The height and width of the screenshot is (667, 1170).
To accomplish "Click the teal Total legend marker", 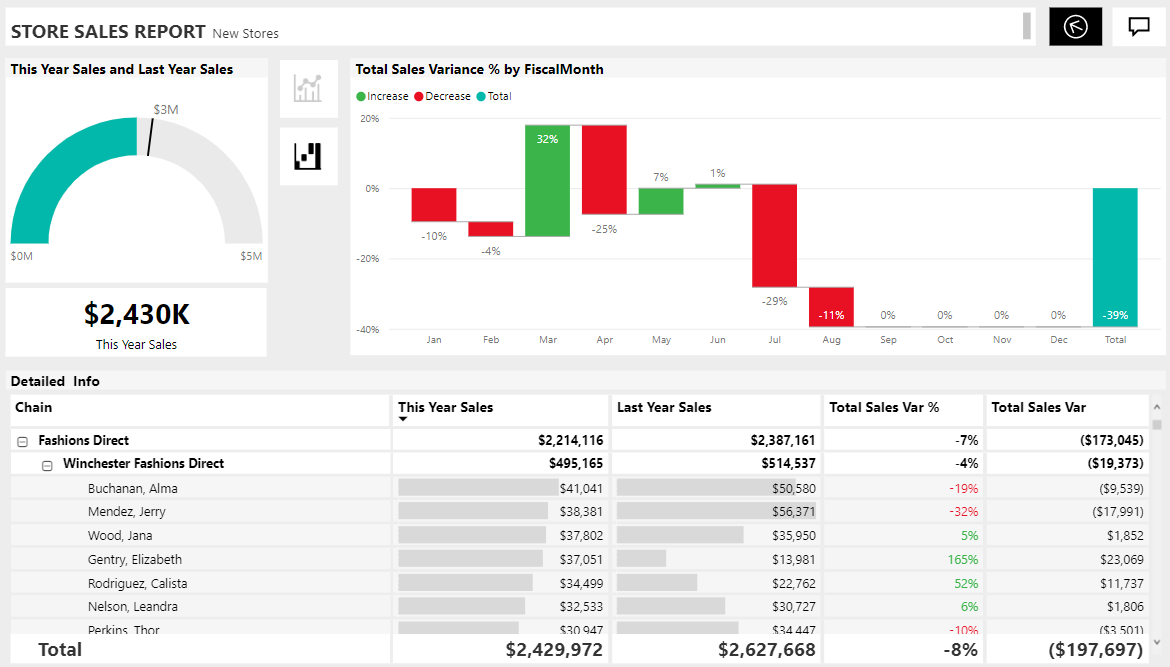I will click(x=481, y=97).
